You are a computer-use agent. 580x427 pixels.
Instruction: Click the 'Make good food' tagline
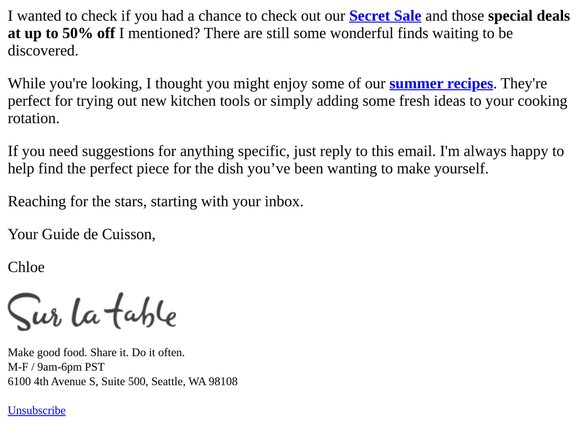[96, 352]
